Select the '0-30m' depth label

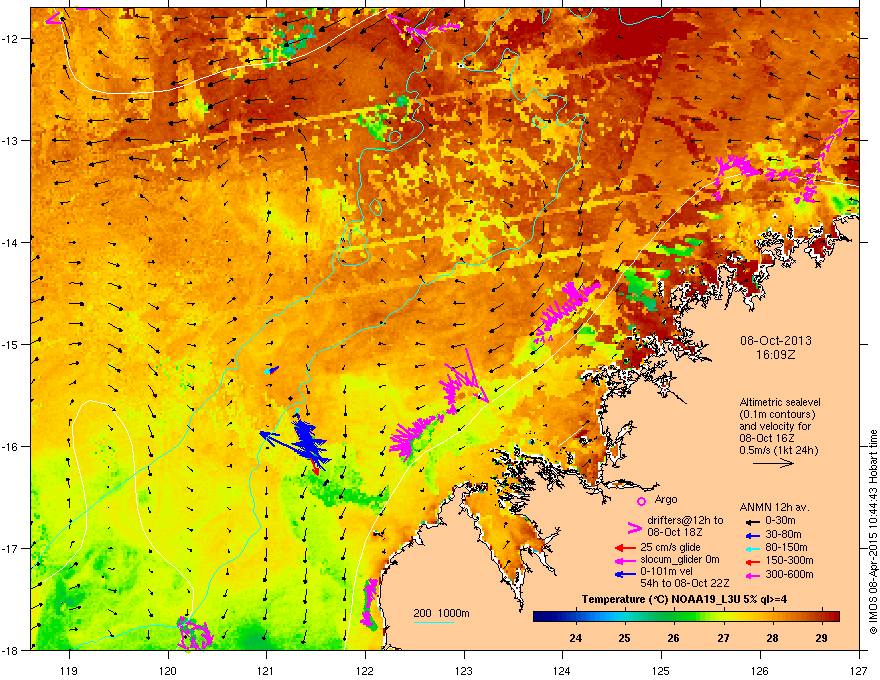point(780,521)
